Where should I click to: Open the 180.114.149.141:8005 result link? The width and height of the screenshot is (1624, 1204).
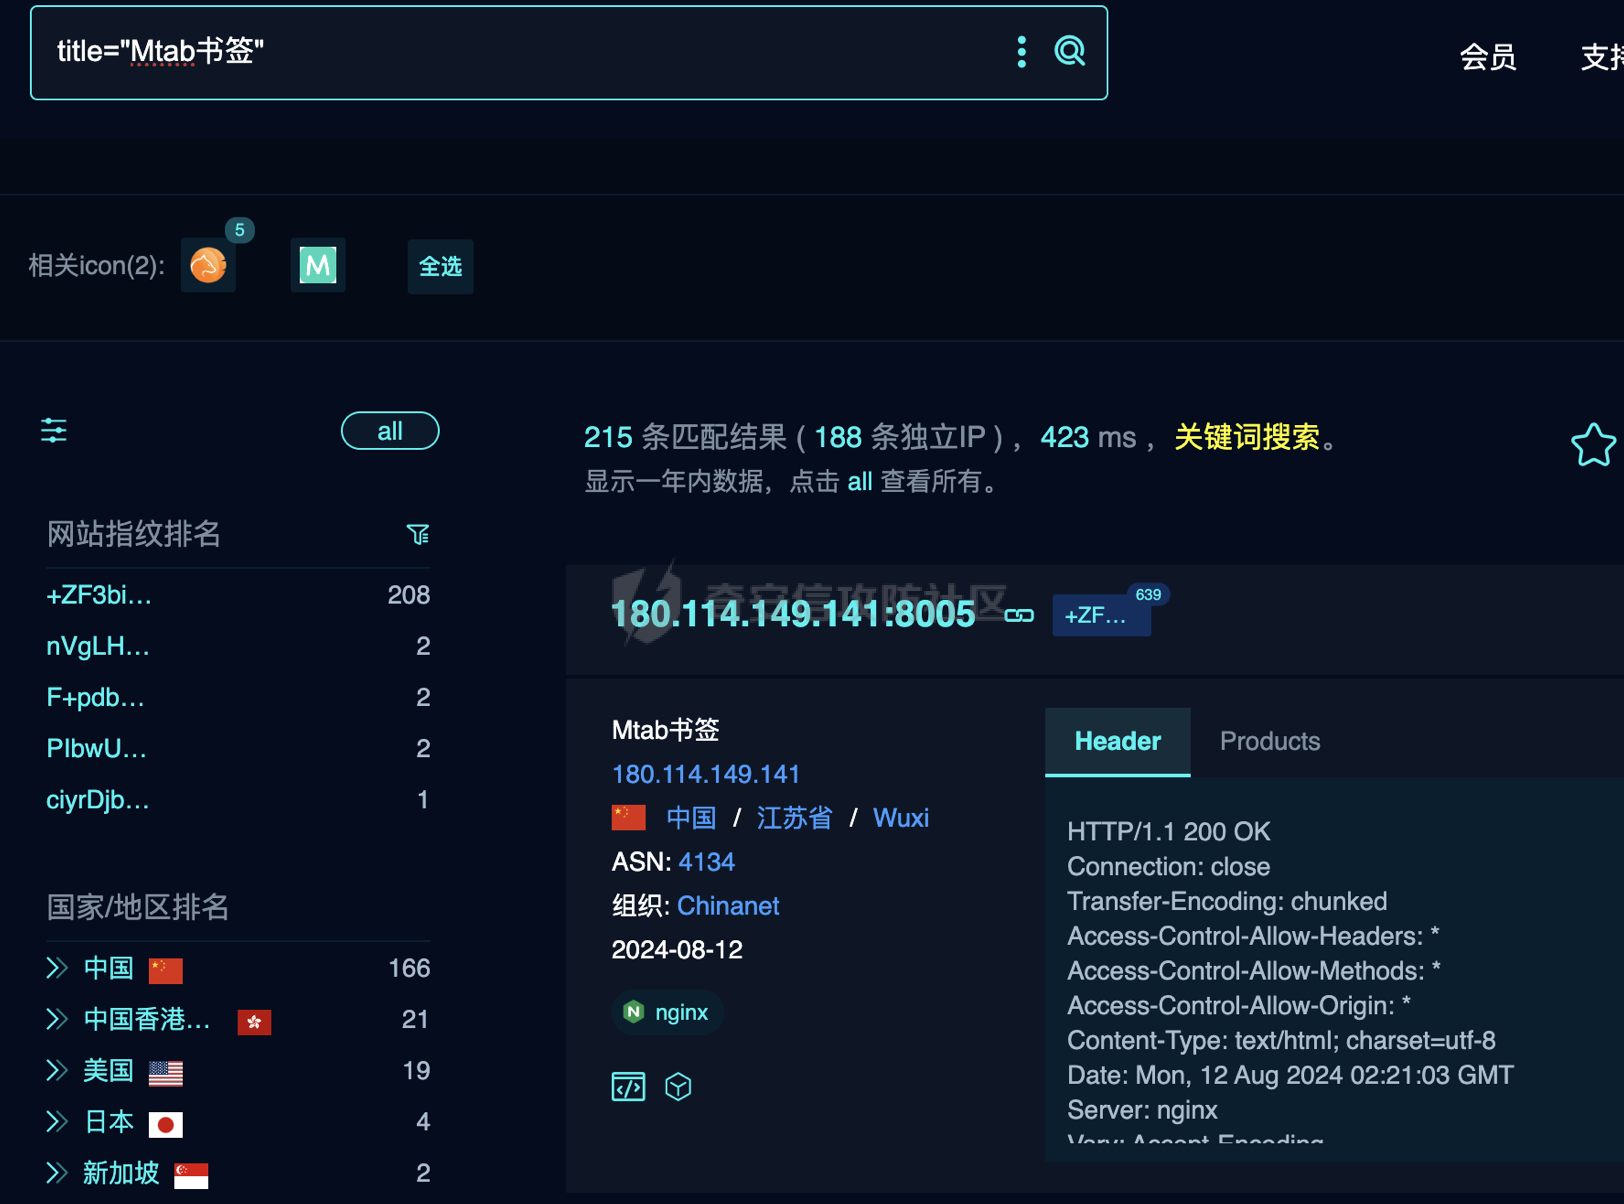[x=793, y=614]
